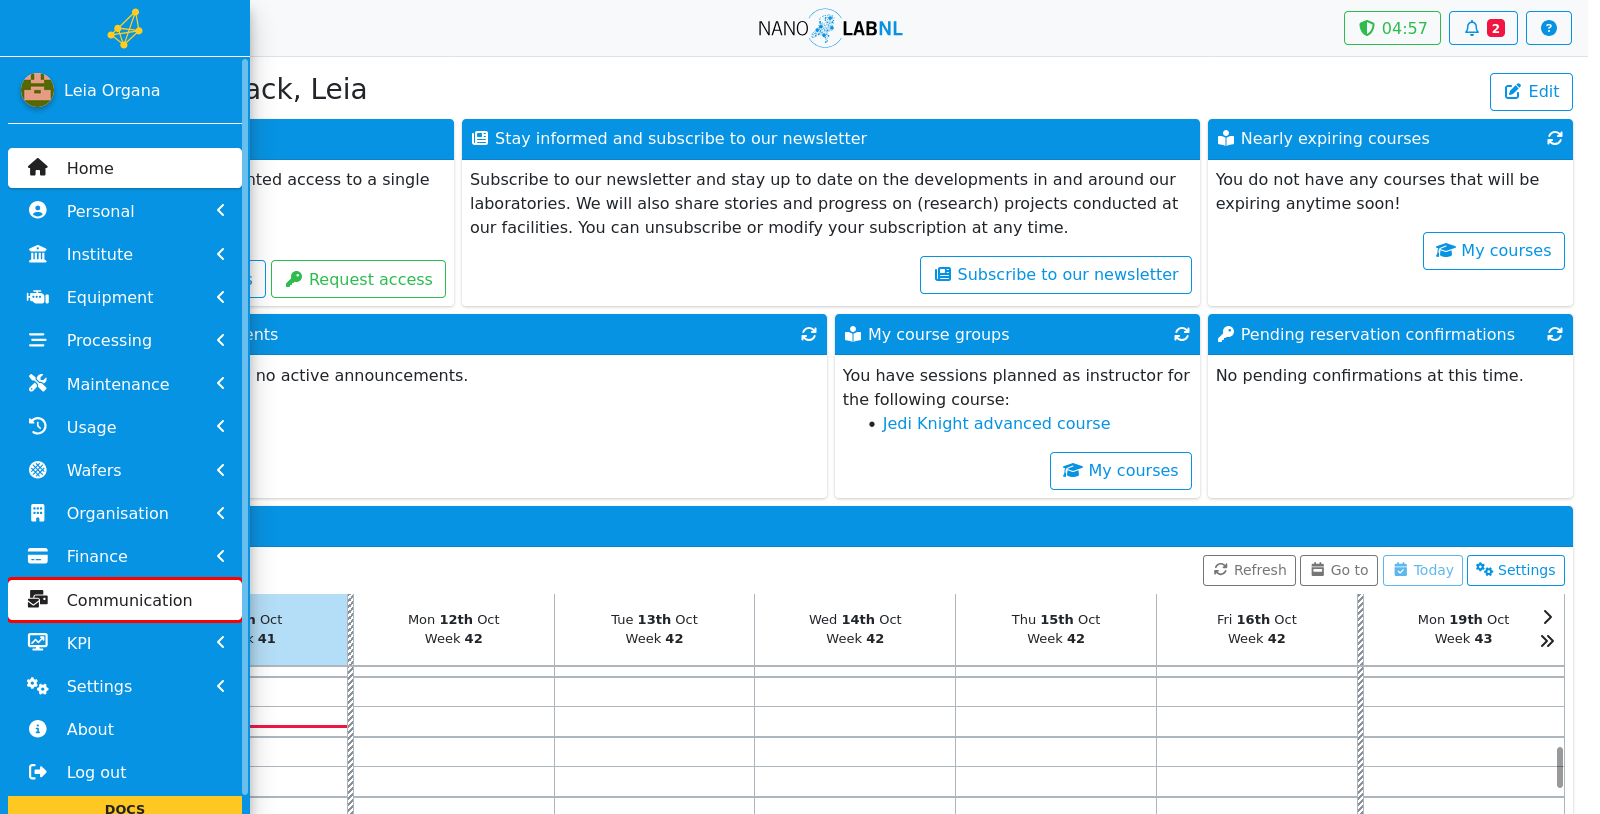Go to next day using single chevron

tap(1547, 617)
